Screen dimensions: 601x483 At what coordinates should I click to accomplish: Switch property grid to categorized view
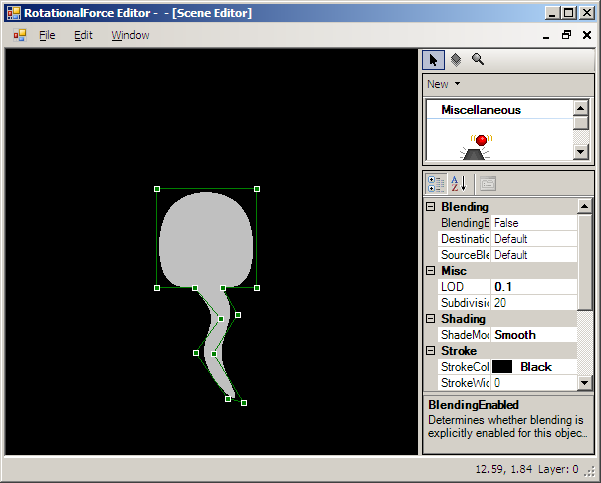(436, 183)
